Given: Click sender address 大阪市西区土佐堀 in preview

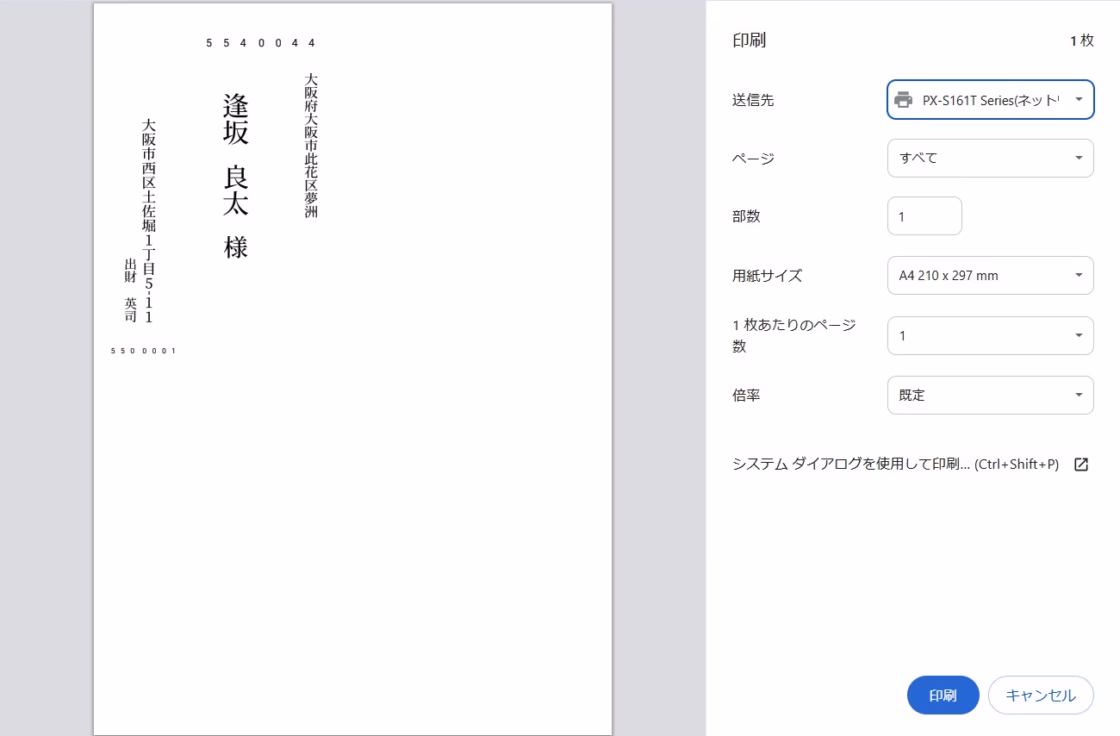Looking at the screenshot, I should coord(149,220).
